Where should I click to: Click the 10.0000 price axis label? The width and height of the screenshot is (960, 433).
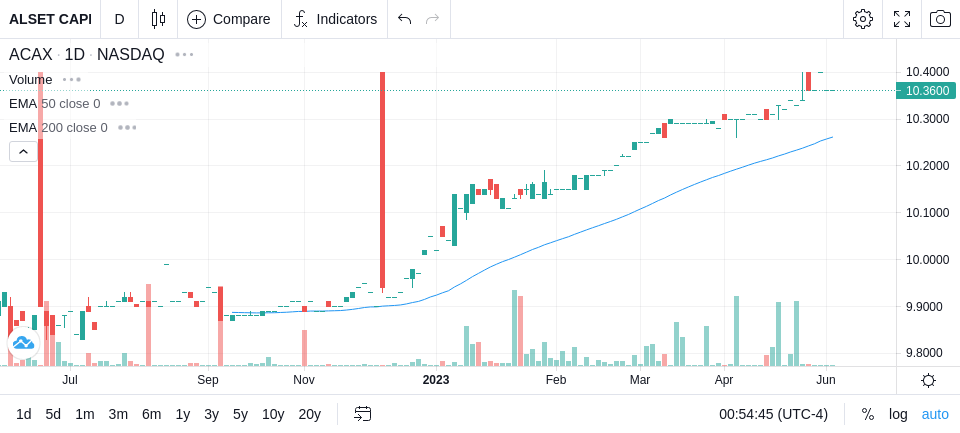928,260
